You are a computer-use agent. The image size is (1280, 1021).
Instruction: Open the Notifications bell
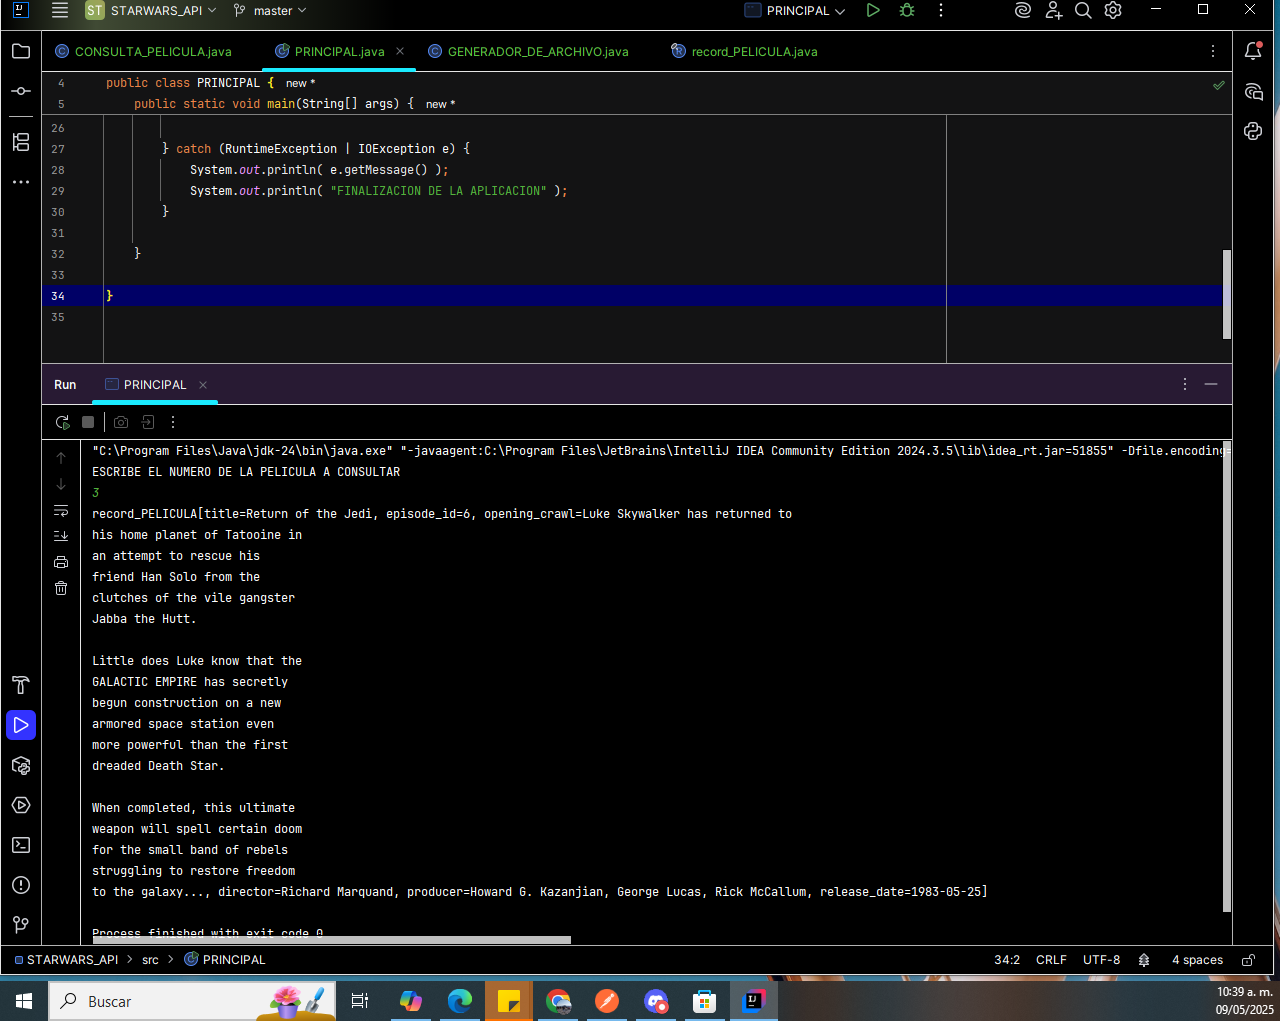pyautogui.click(x=1253, y=51)
